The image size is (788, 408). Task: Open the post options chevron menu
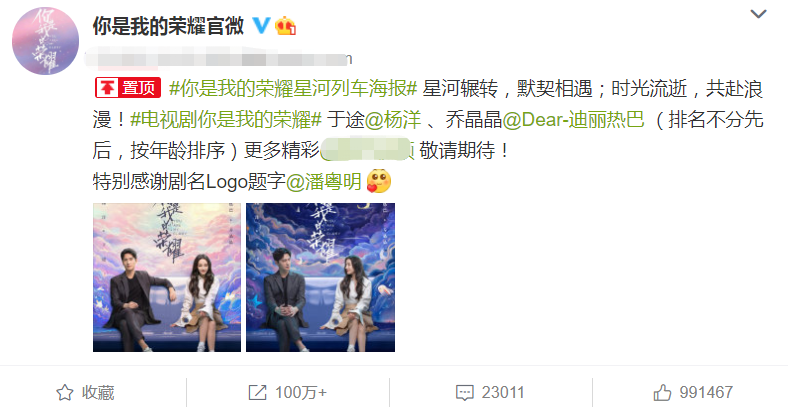(758, 14)
